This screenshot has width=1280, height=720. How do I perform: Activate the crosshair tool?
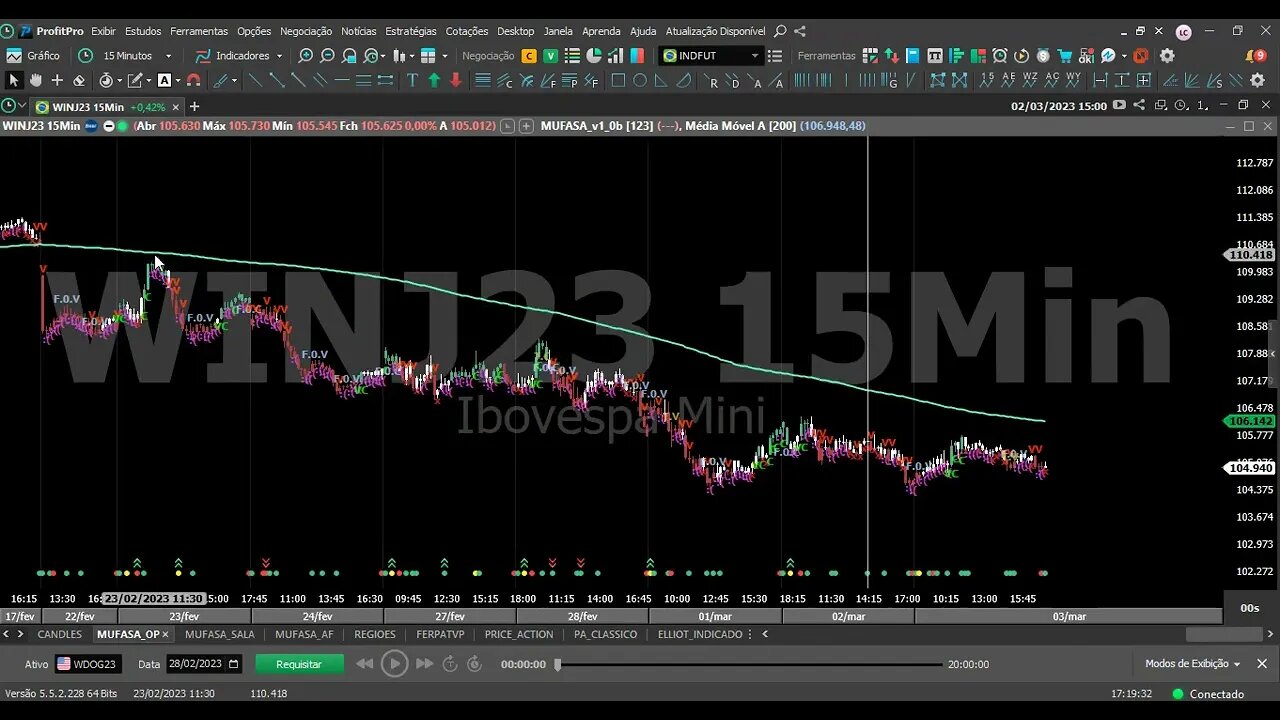(57, 80)
